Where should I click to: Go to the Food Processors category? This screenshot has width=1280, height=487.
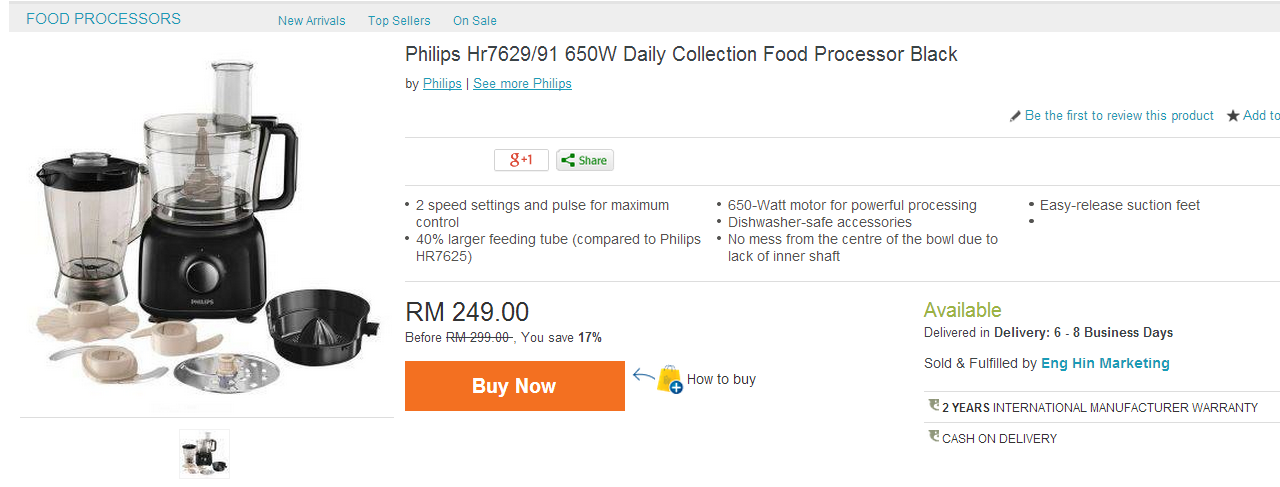click(103, 19)
